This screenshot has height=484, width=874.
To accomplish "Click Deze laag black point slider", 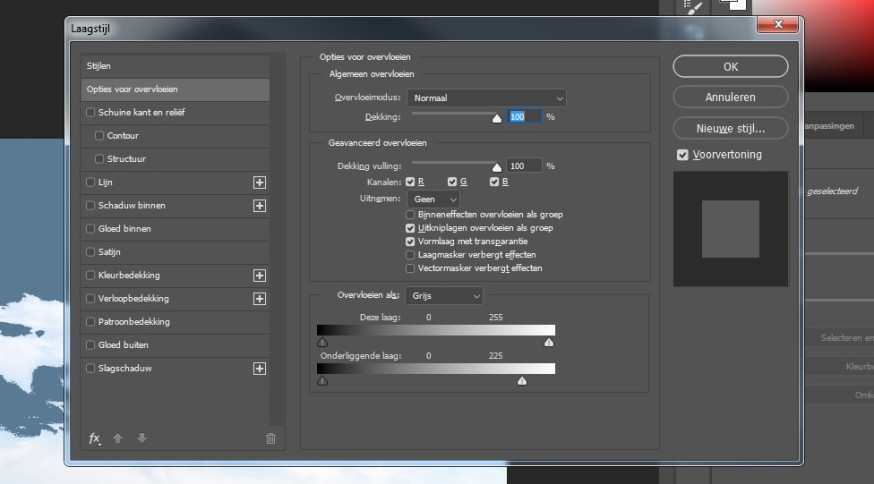I will click(322, 342).
